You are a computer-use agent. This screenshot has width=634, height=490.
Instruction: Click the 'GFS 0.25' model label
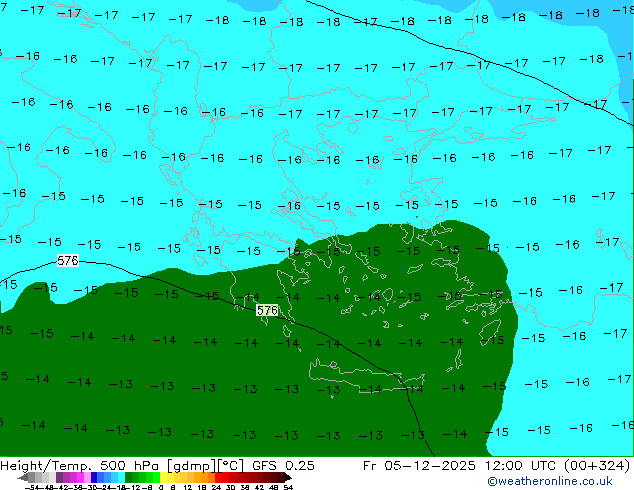pos(283,466)
